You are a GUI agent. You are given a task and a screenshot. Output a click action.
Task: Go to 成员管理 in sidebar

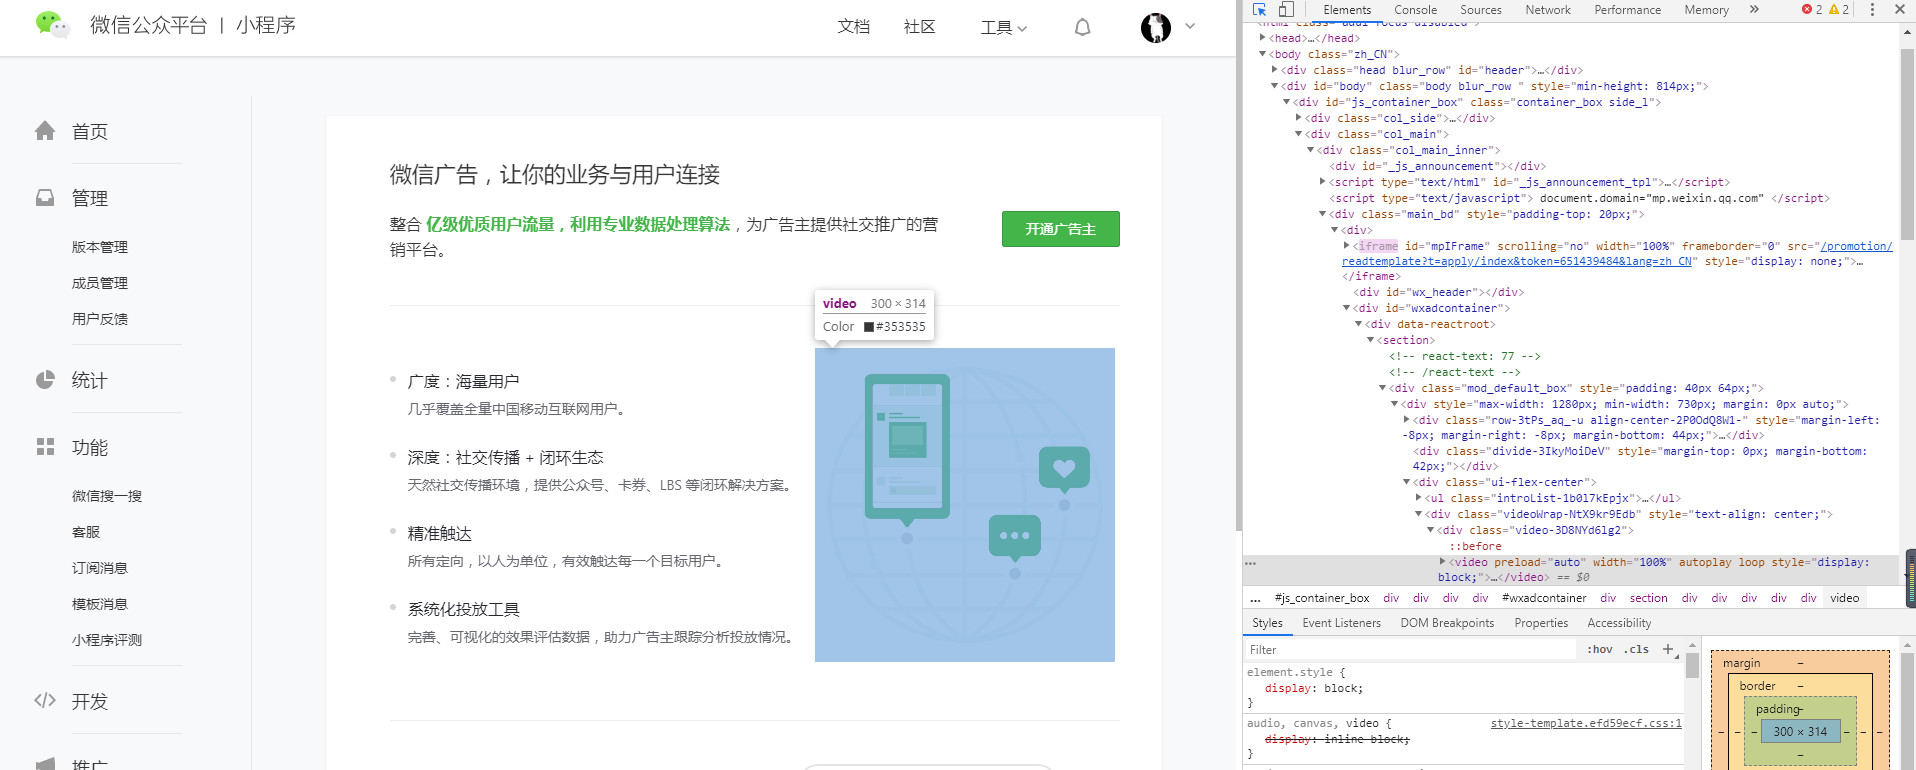click(x=100, y=283)
